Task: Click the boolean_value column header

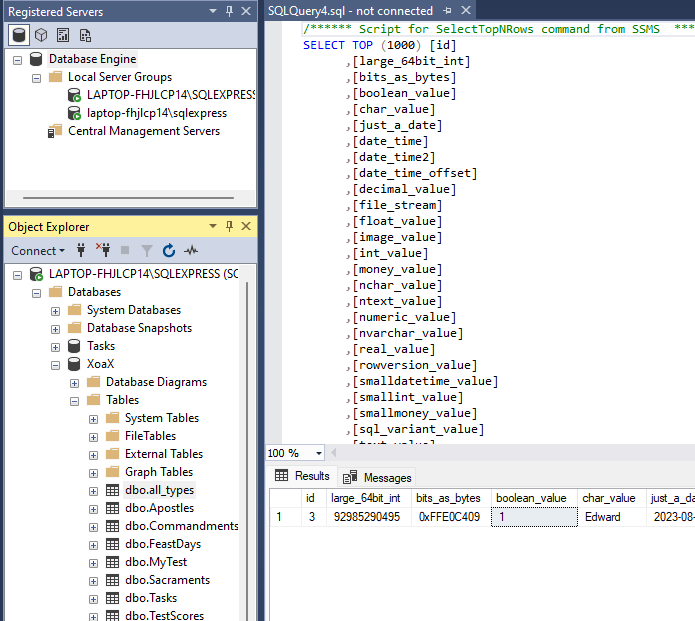Action: pyautogui.click(x=534, y=498)
